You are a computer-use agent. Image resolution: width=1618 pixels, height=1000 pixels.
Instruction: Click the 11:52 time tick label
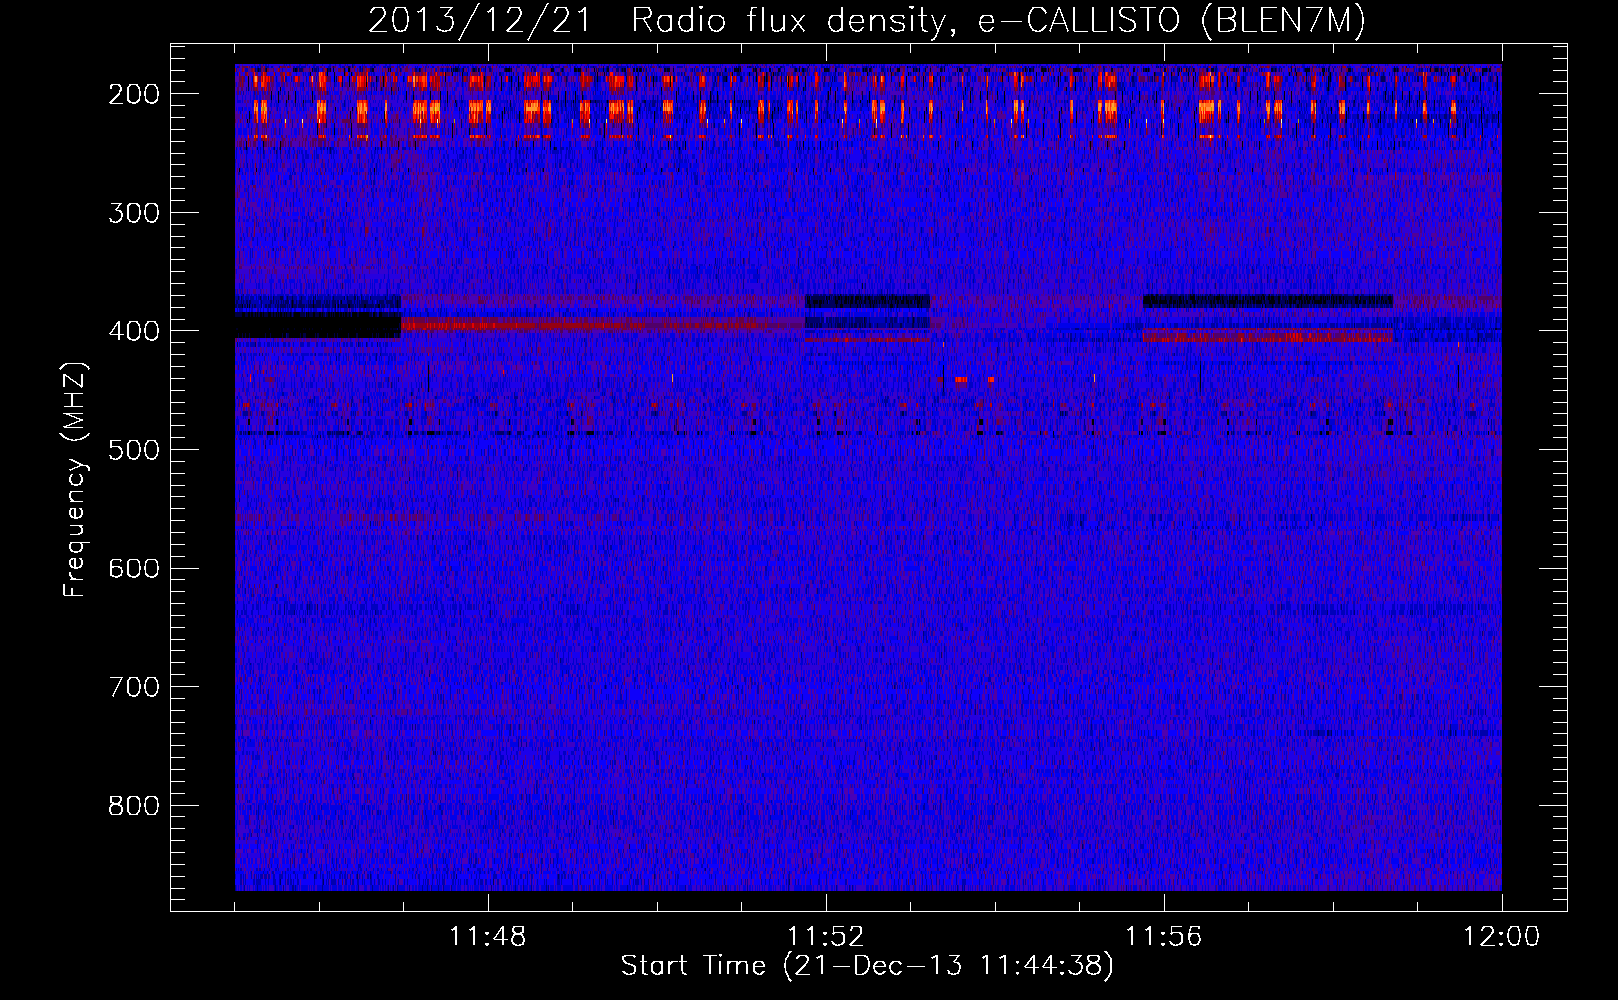(826, 937)
